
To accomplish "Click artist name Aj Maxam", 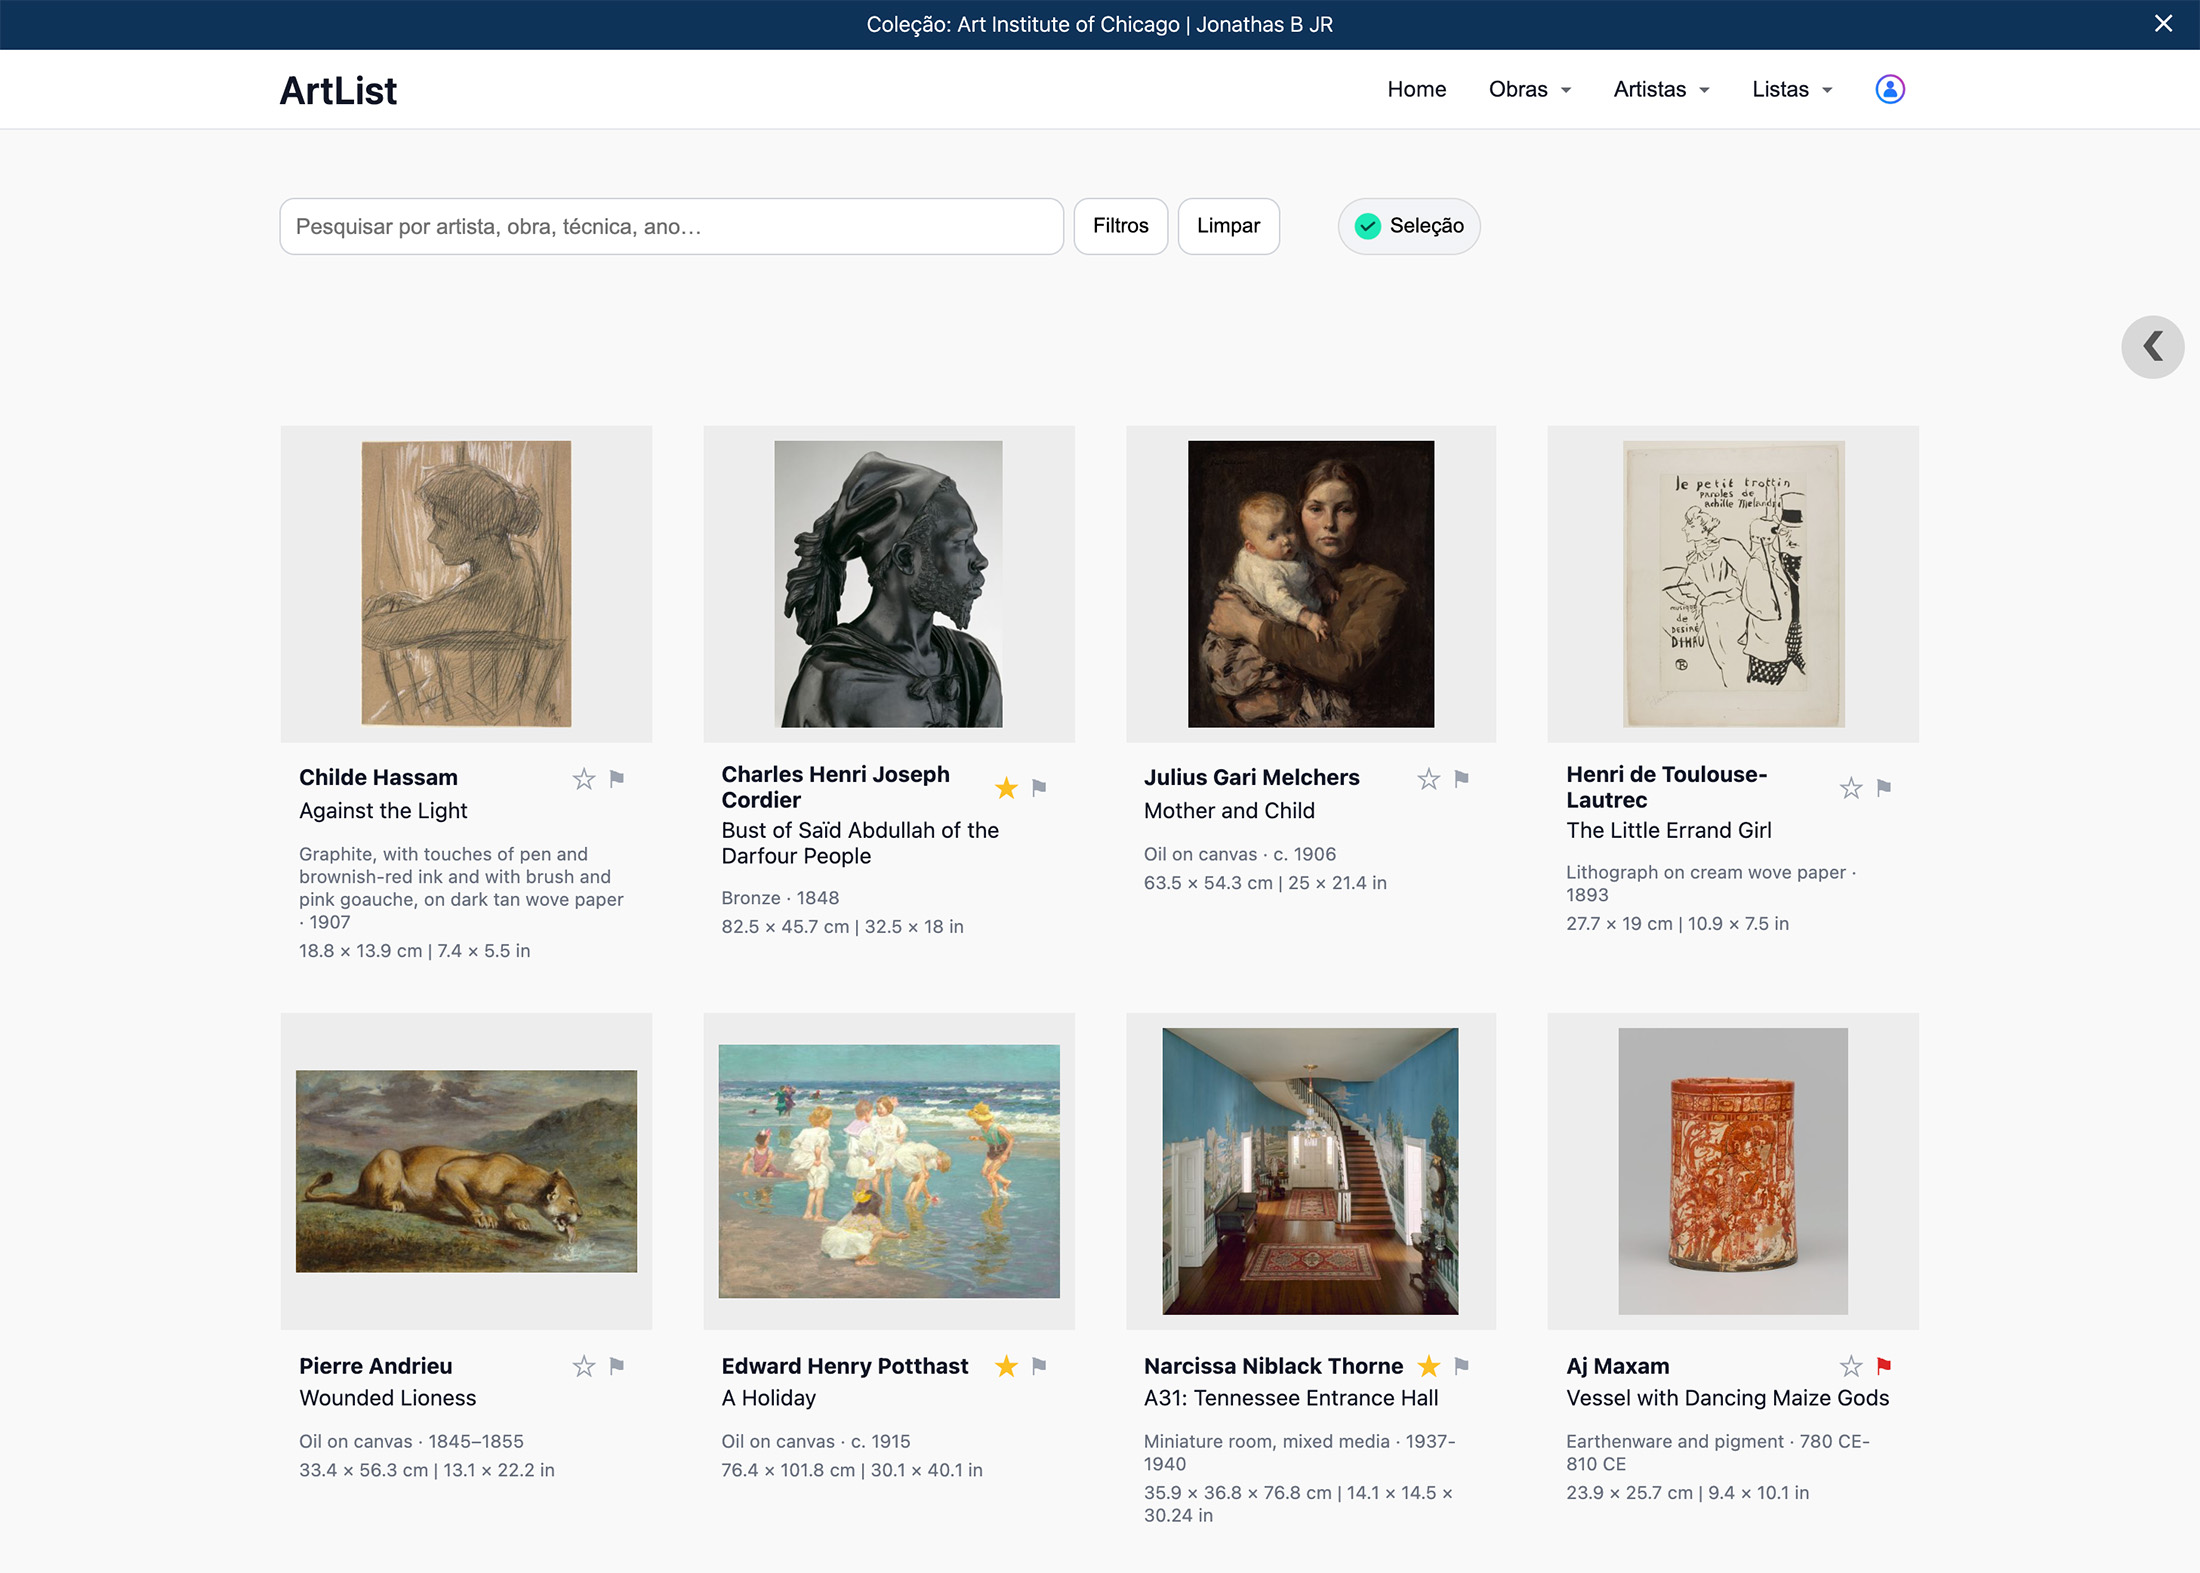I will pos(1617,1365).
